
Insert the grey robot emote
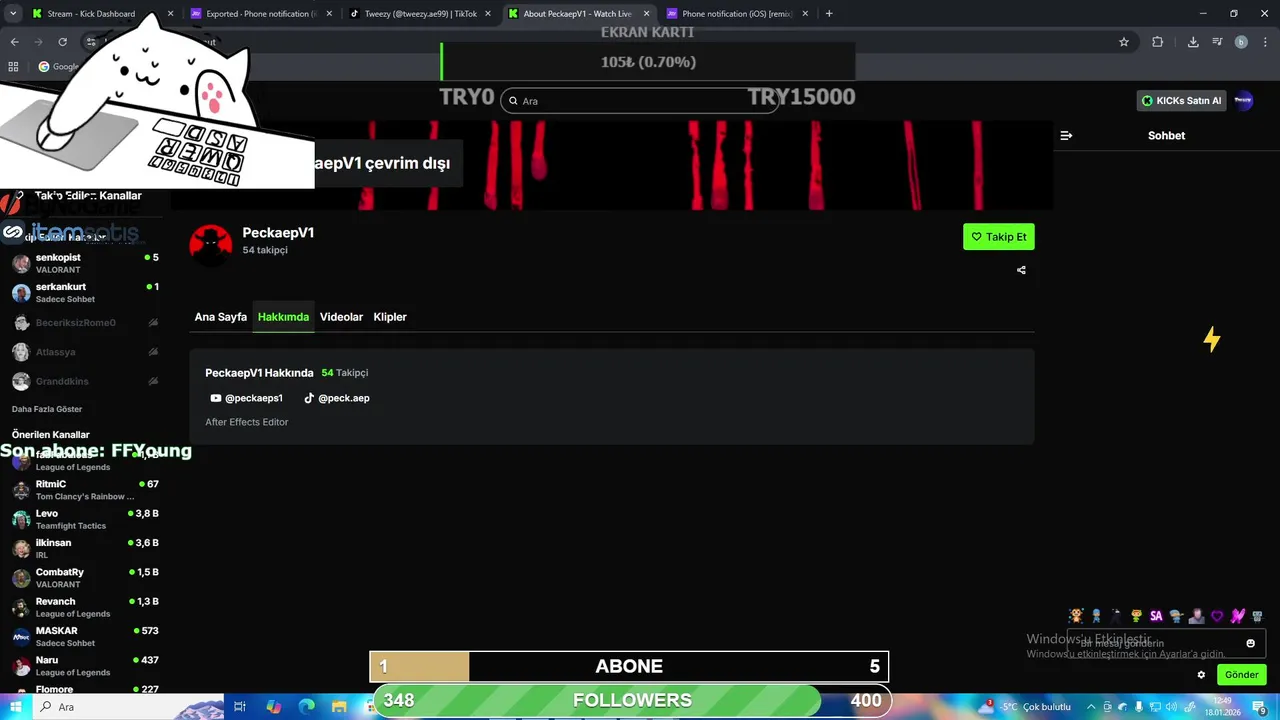pos(1257,616)
